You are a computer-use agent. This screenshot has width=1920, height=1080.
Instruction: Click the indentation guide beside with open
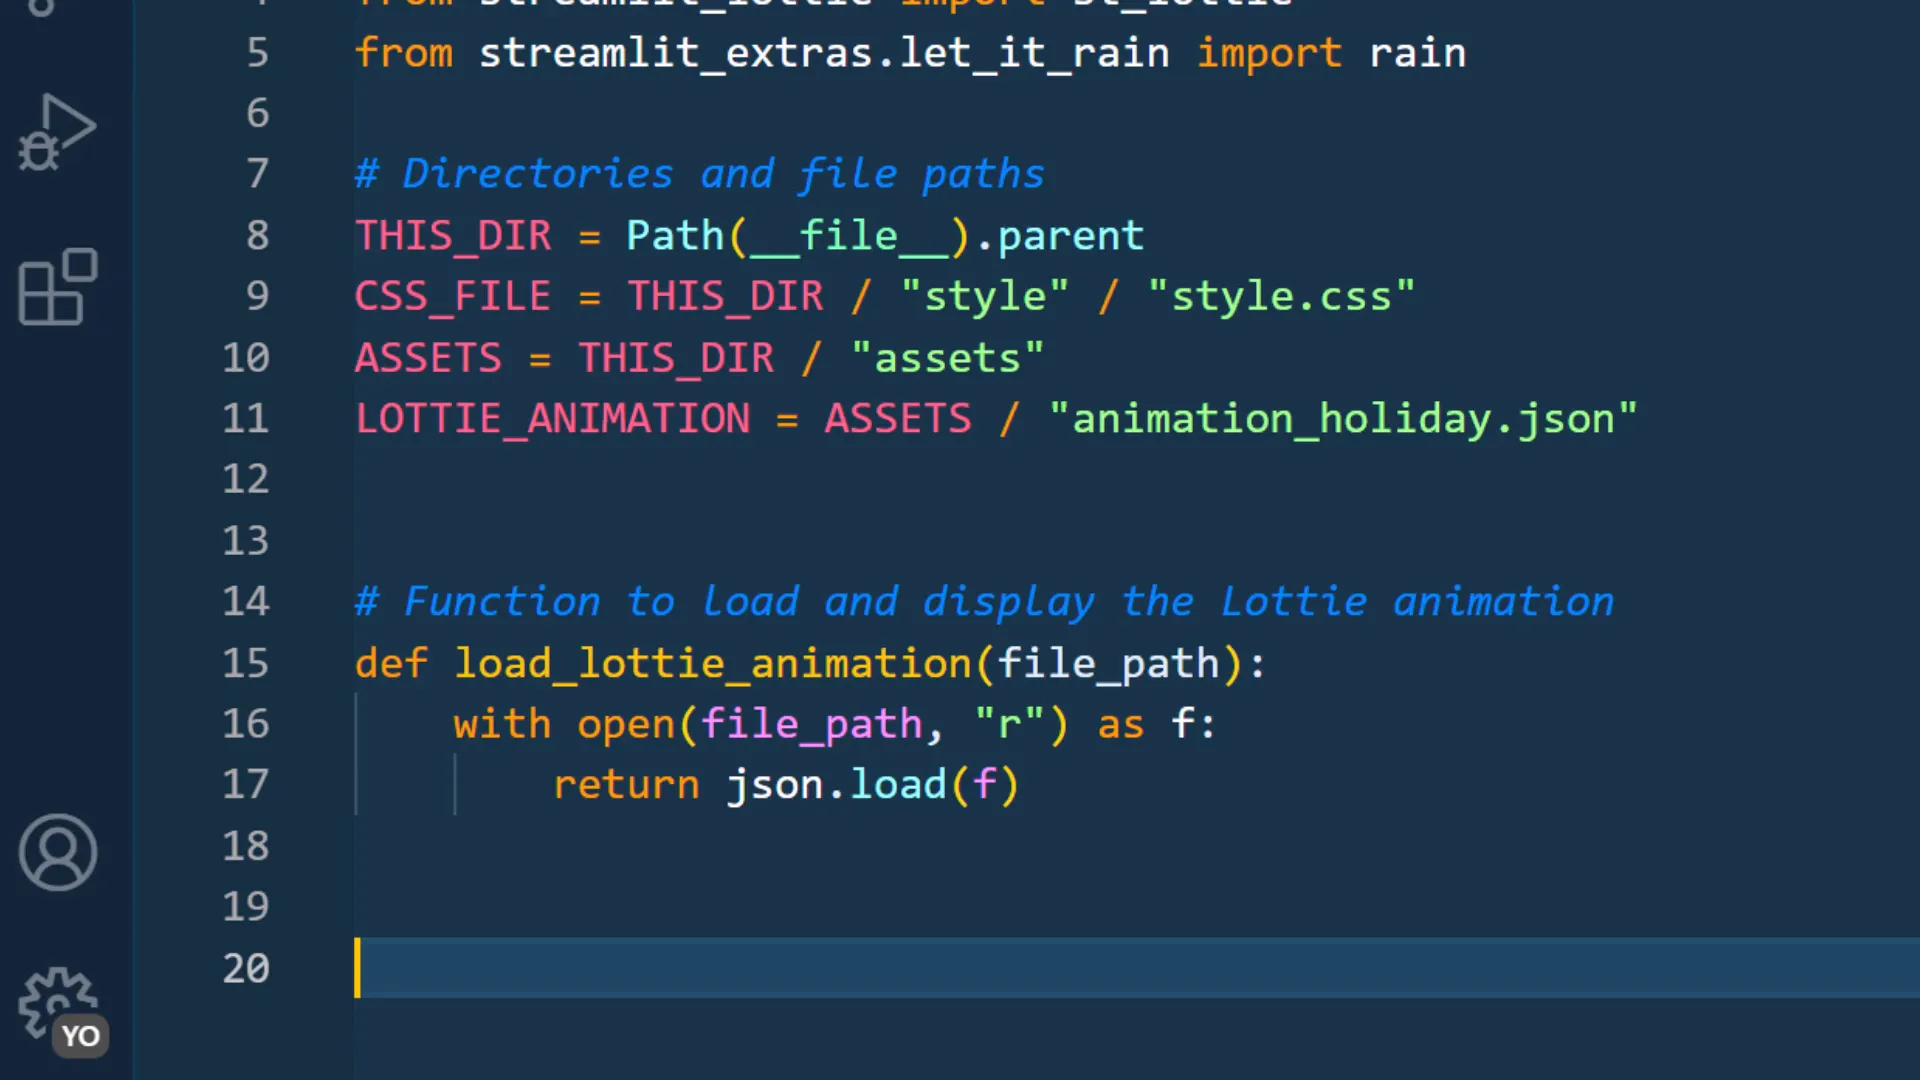(x=356, y=724)
